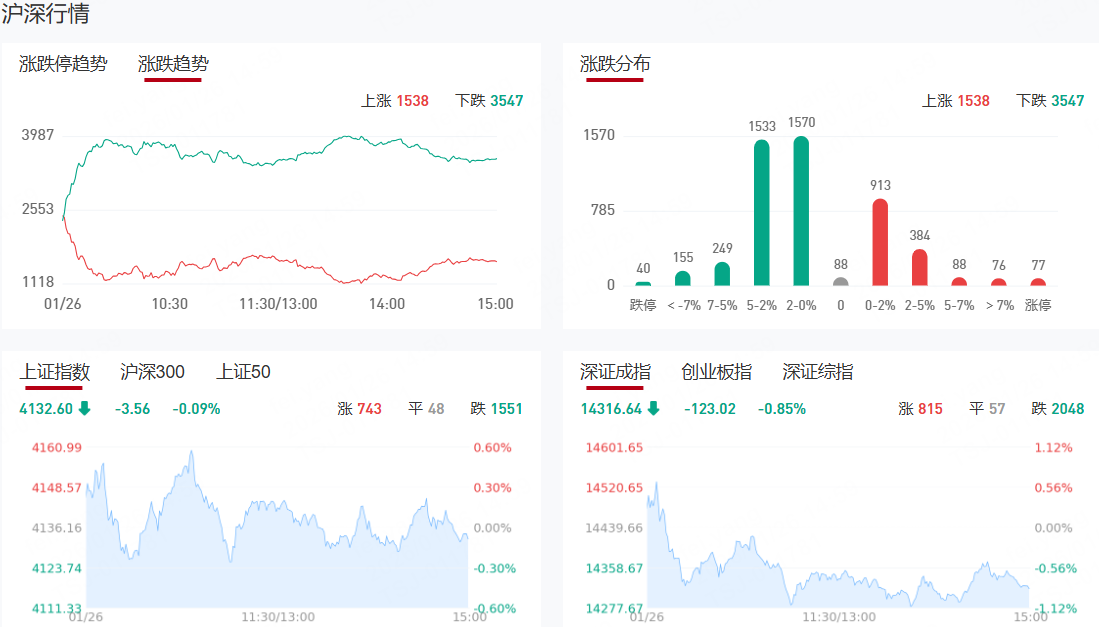The width and height of the screenshot is (1099, 627).
Task: Click the red 5-7% rise bar
Action: pos(959,282)
